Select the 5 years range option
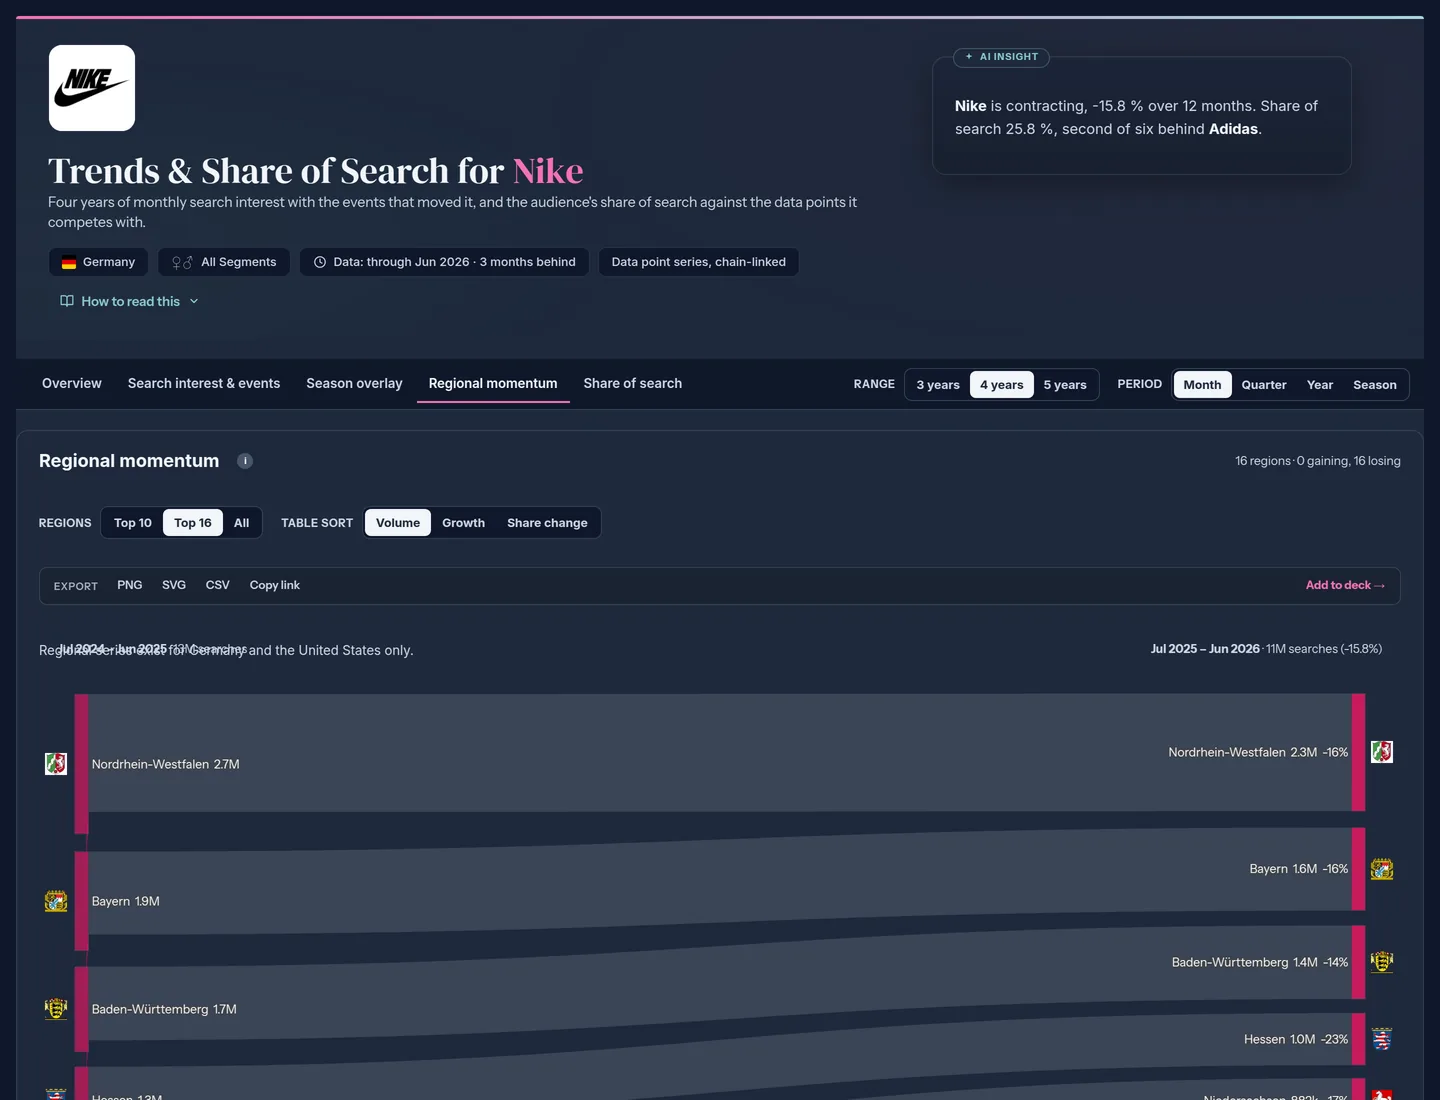 [x=1065, y=385]
